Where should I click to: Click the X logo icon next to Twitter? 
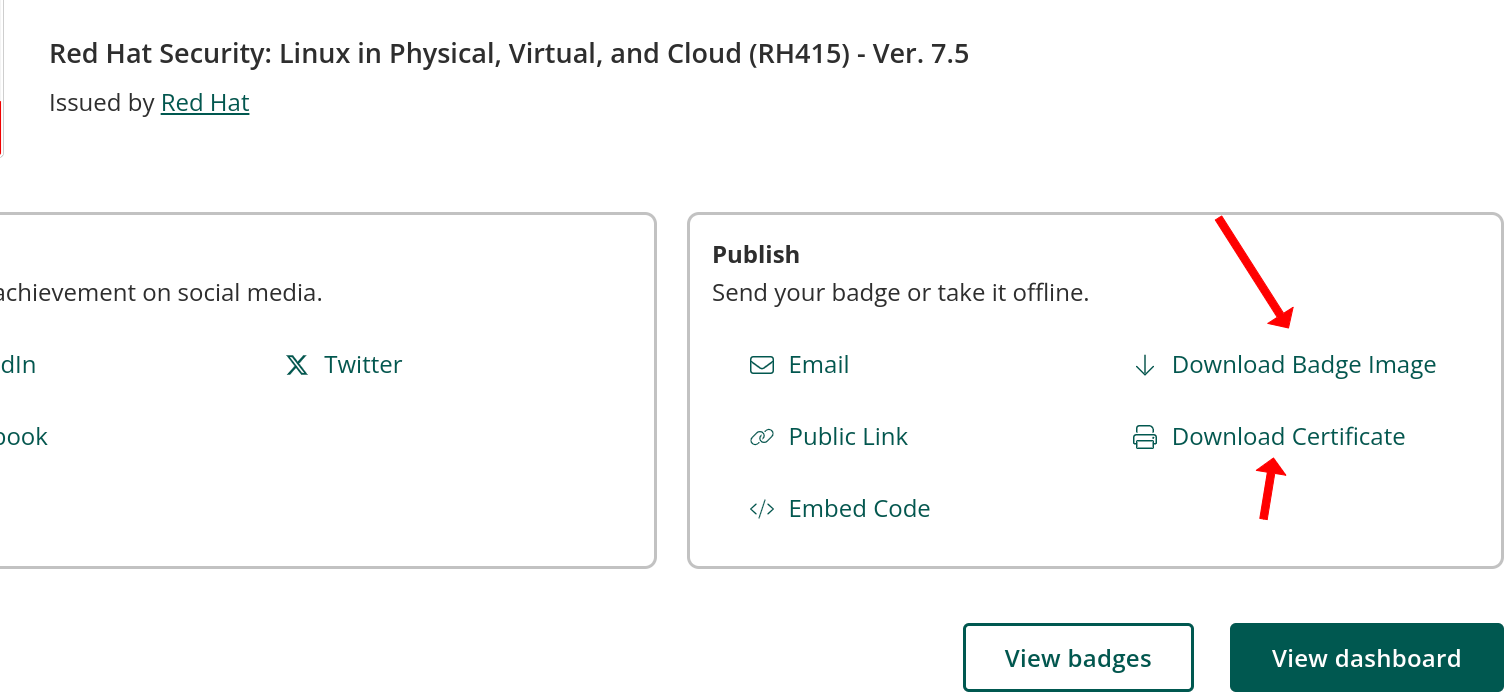click(296, 364)
